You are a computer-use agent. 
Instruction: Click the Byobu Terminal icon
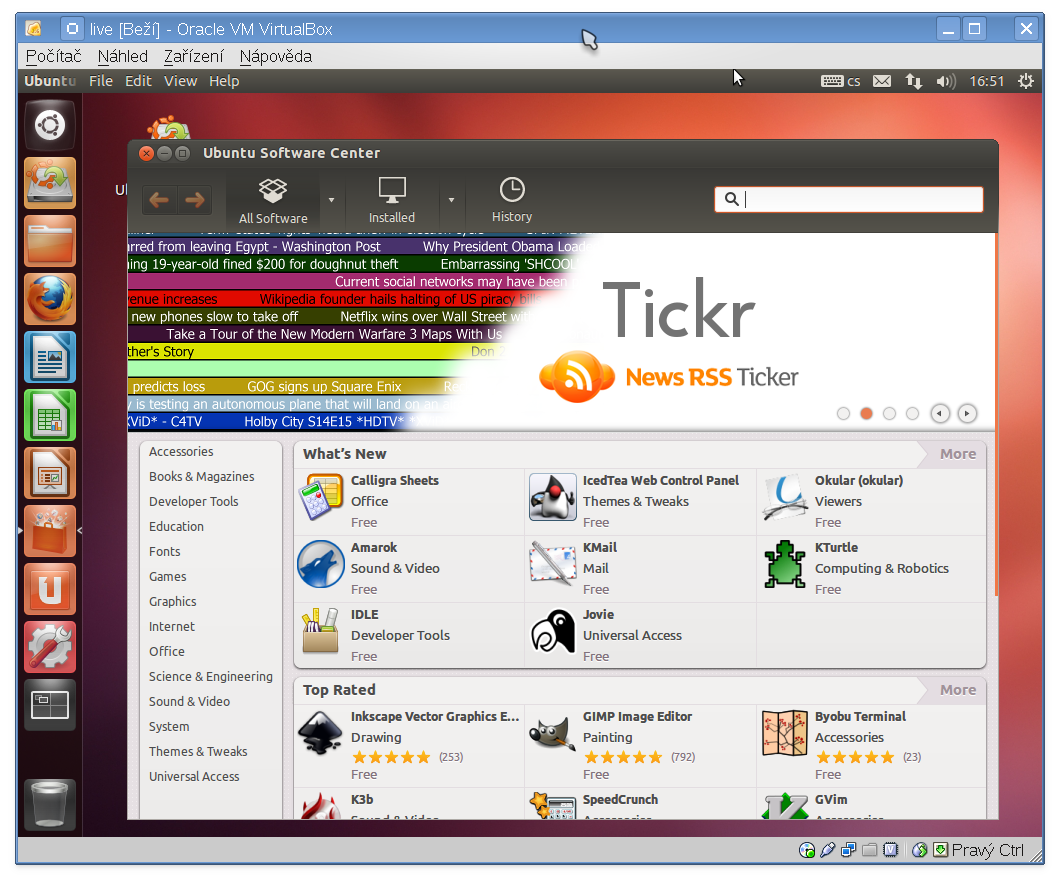coord(784,732)
